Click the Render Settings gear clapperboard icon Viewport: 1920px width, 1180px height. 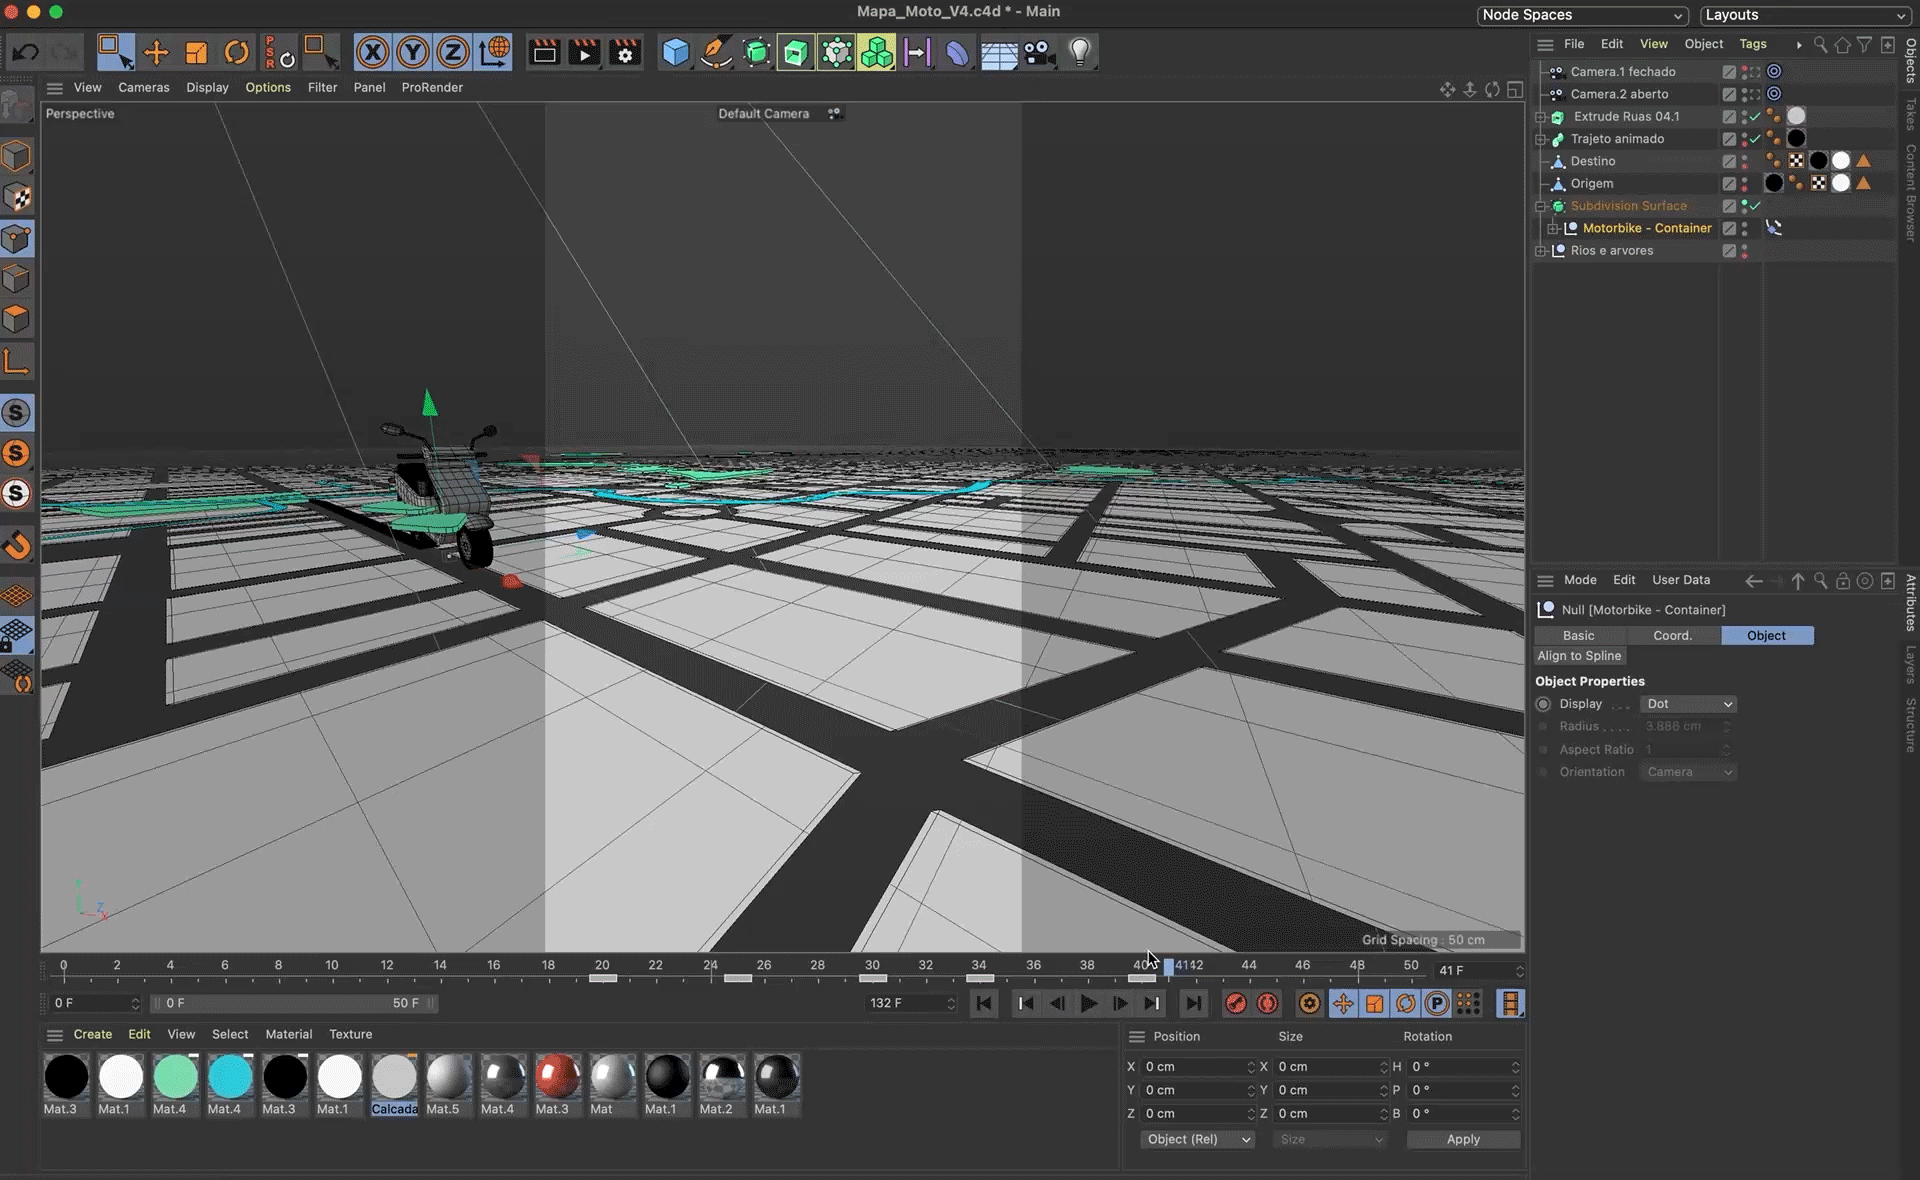(x=625, y=52)
